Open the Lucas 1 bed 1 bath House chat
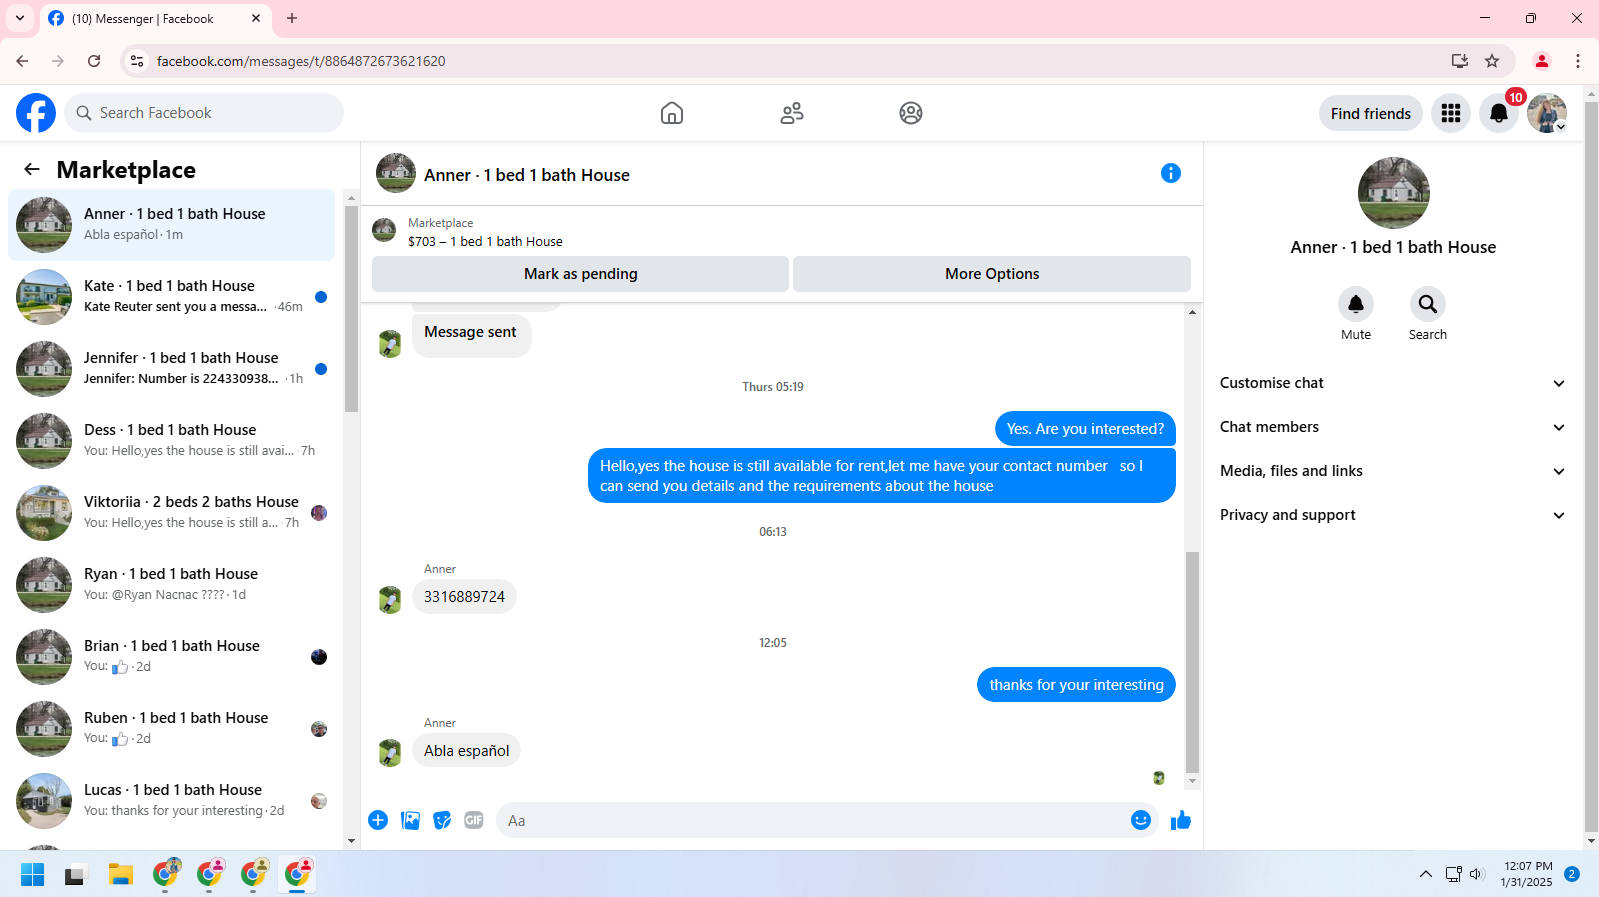The height and width of the screenshot is (897, 1599). (171, 801)
